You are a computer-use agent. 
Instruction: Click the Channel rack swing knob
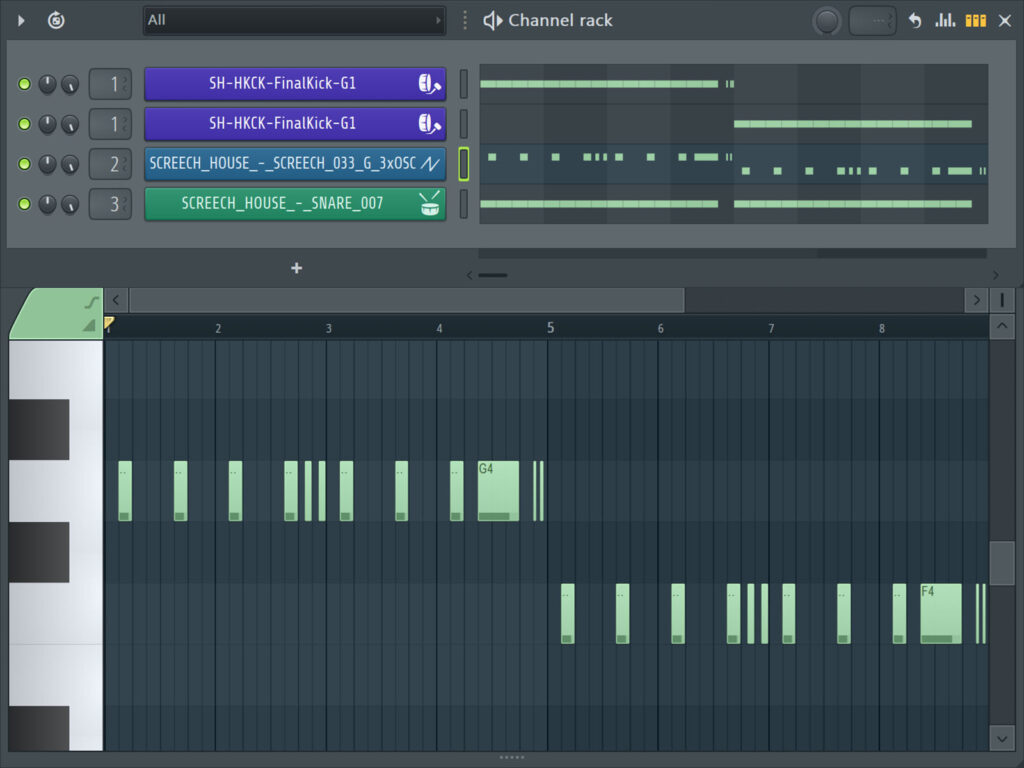(827, 22)
